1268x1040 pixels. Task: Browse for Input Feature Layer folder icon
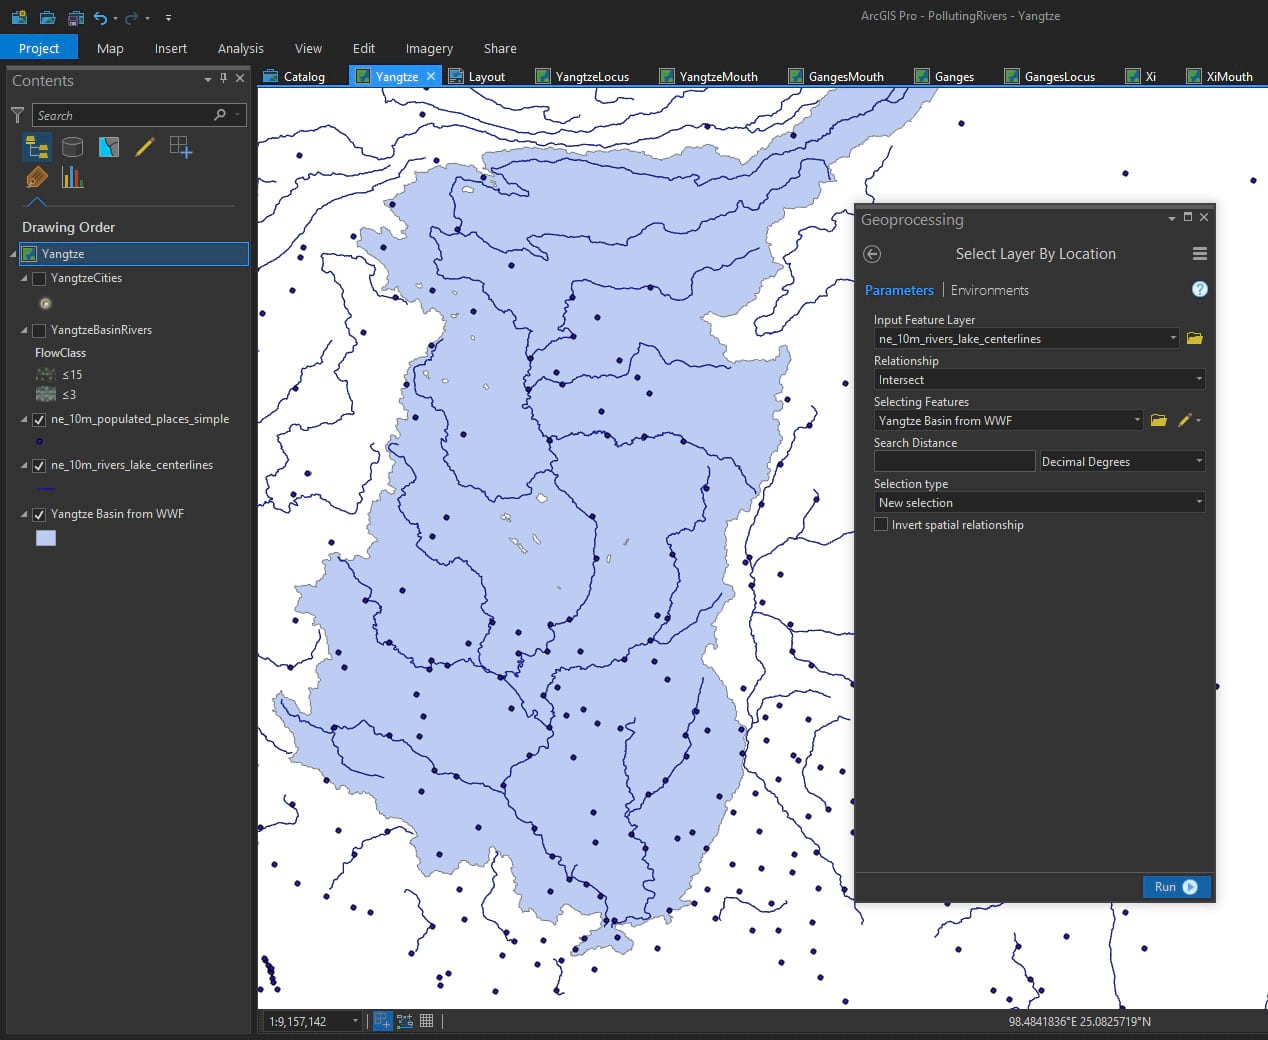click(x=1194, y=339)
